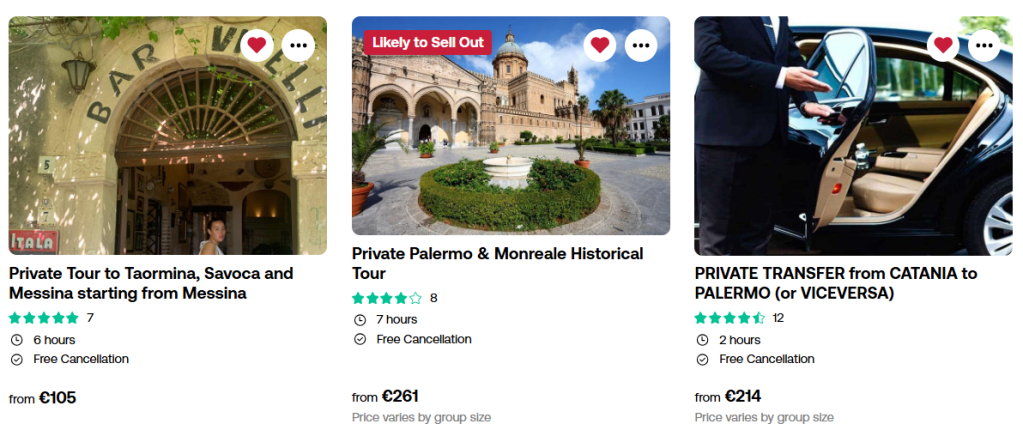
Task: Click the clock icon beside 6 hours
Action: coord(16,340)
